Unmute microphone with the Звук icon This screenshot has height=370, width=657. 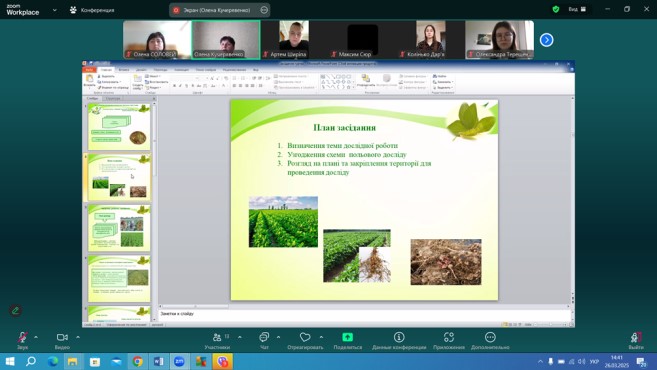pos(23,337)
